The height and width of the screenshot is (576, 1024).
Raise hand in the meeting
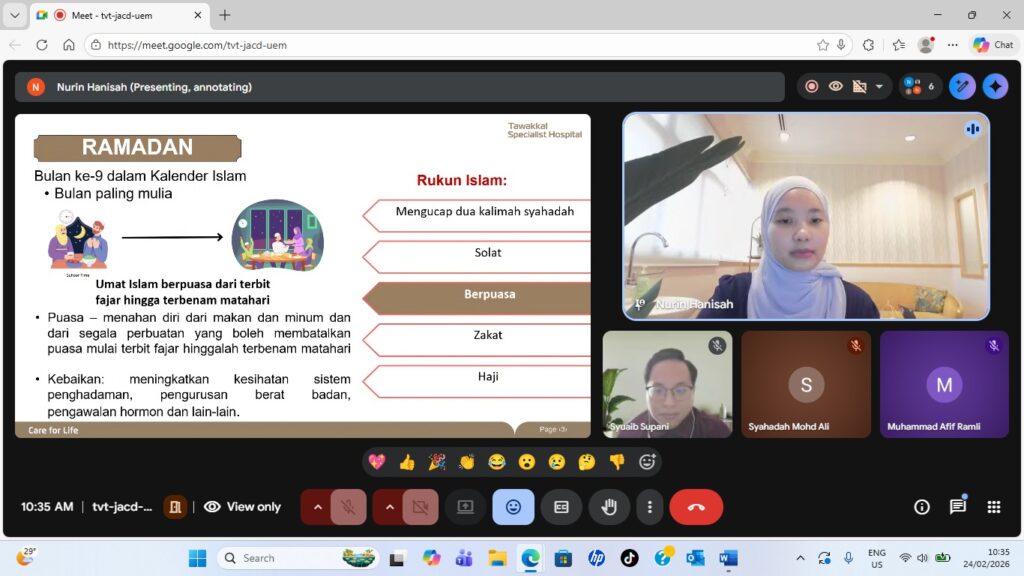[608, 507]
